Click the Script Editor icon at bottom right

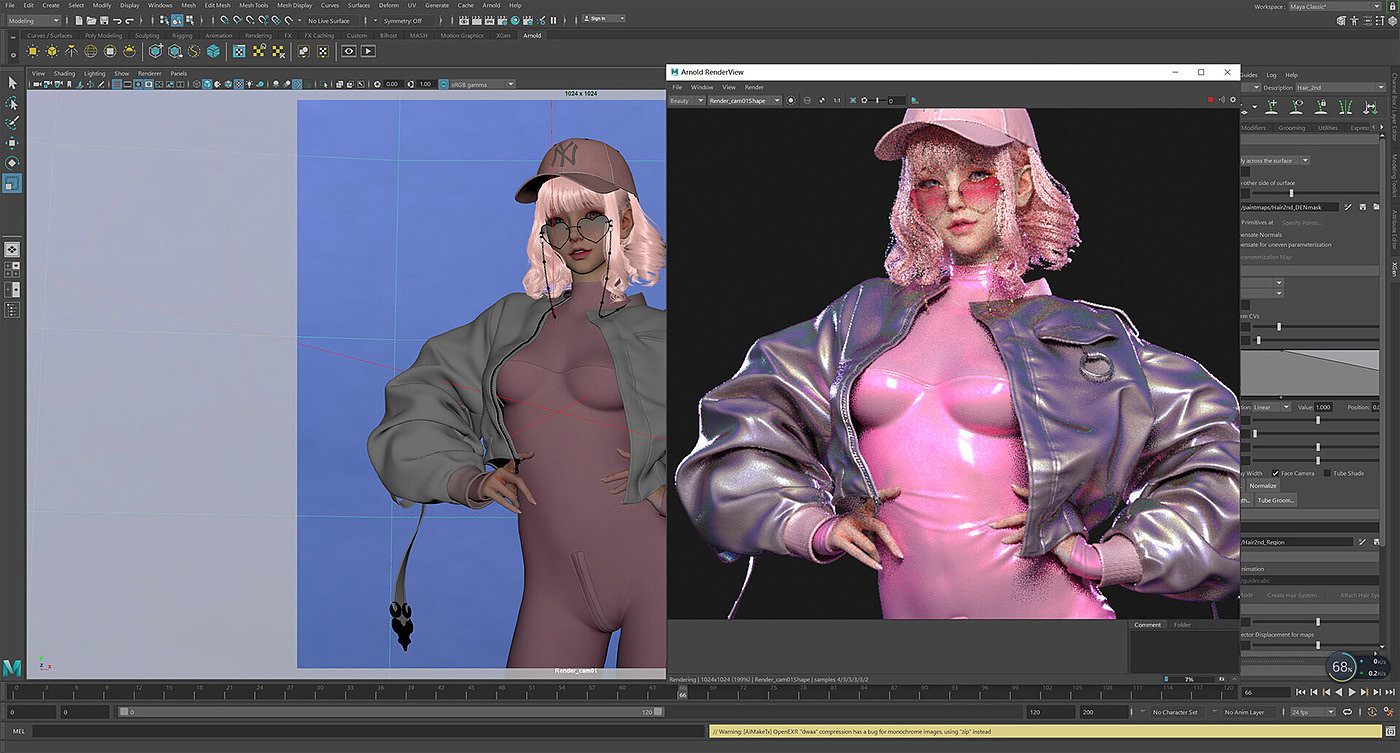[x=1388, y=731]
